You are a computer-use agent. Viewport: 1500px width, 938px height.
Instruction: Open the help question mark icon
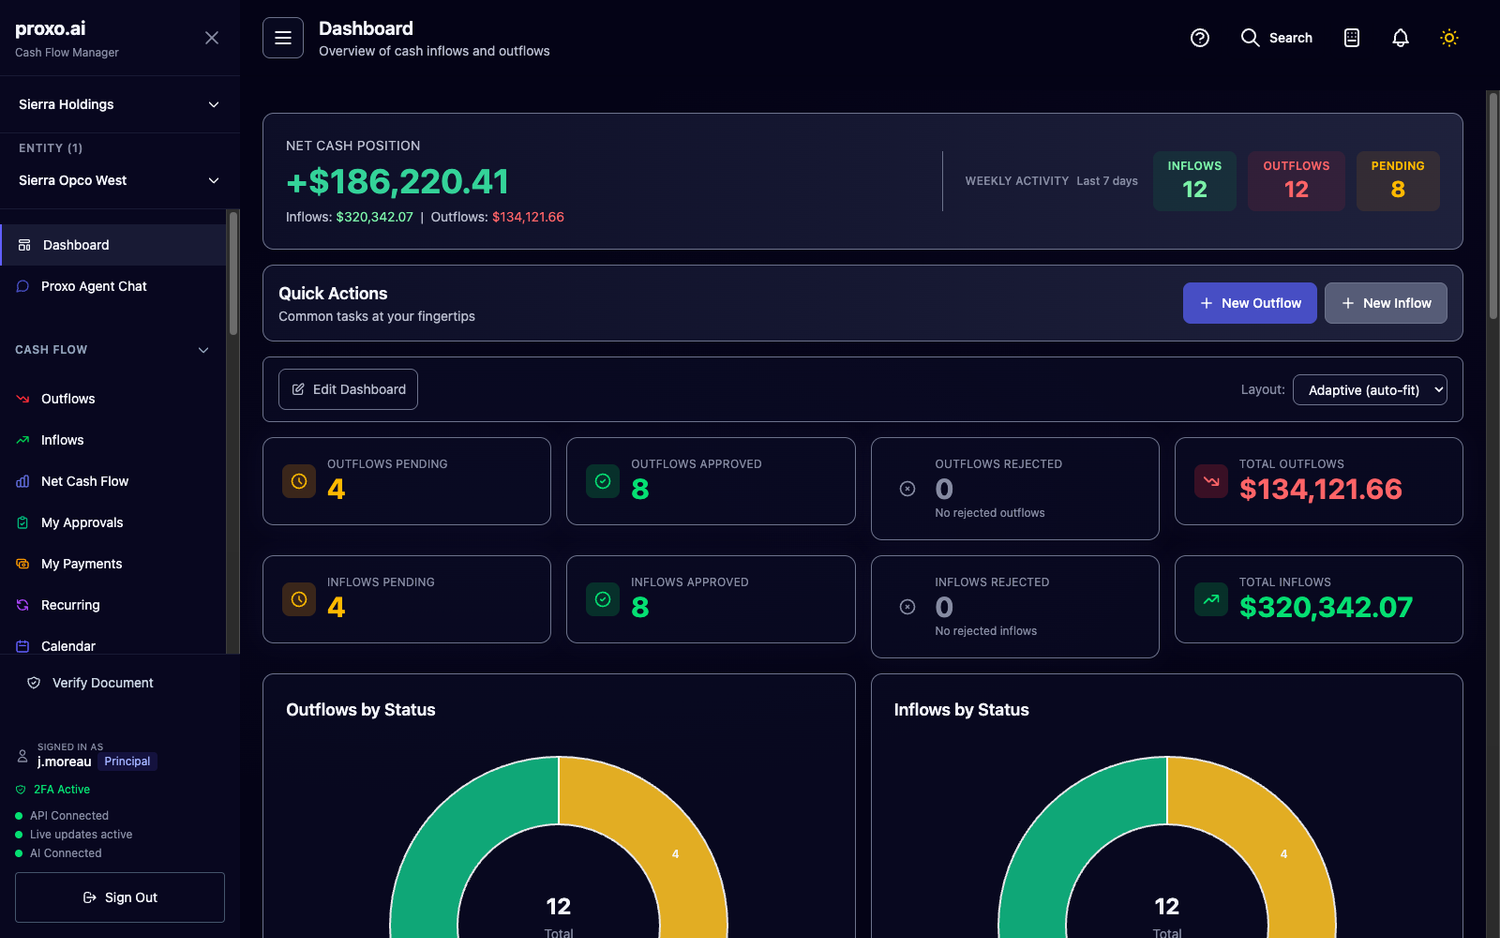1200,38
